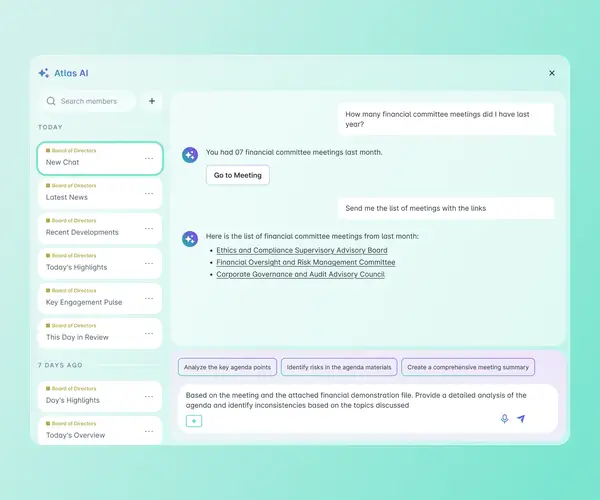The image size is (600, 500).
Task: Choose Create a comprehensive meeting summary
Action: 468,367
